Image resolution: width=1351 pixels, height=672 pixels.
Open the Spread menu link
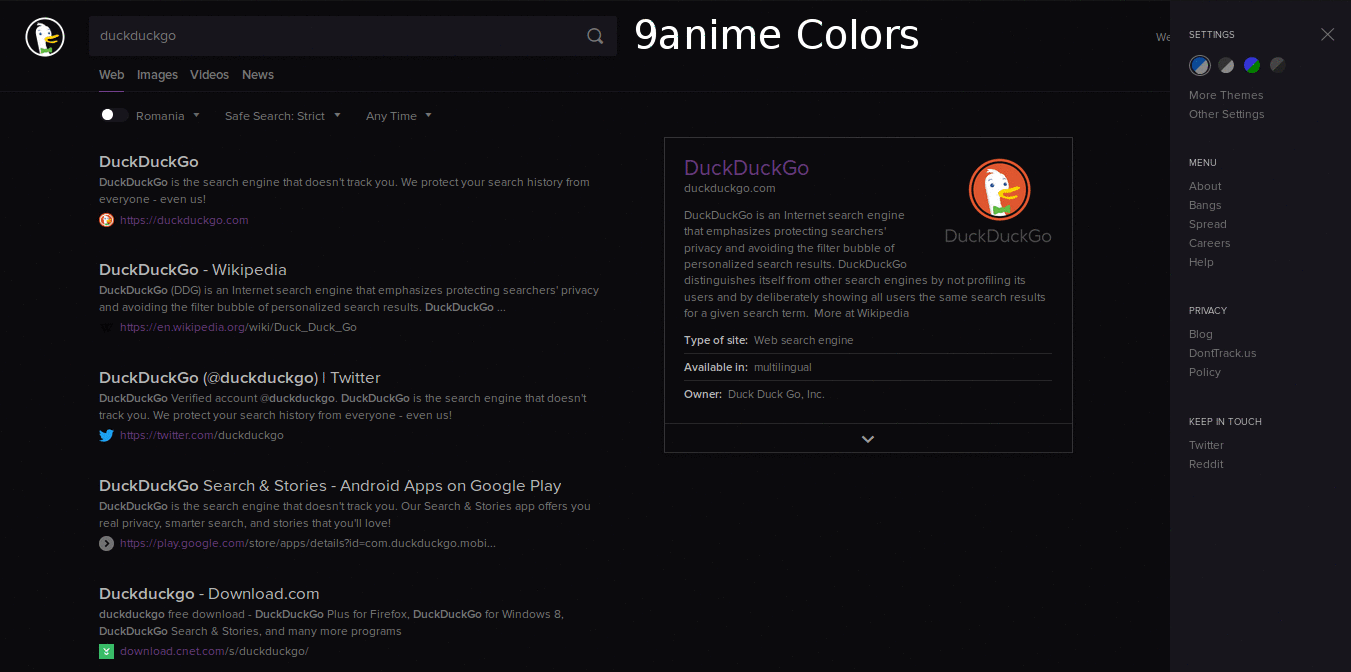point(1208,224)
